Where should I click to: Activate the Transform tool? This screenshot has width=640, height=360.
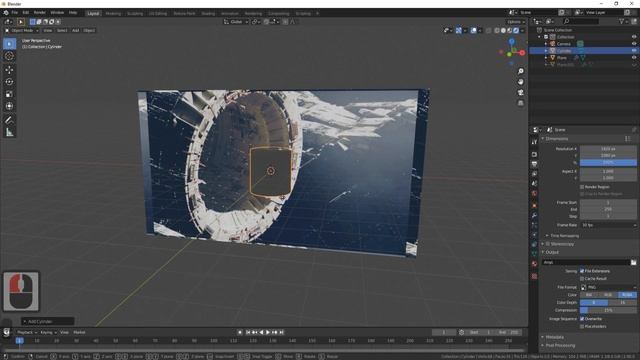click(x=9, y=106)
